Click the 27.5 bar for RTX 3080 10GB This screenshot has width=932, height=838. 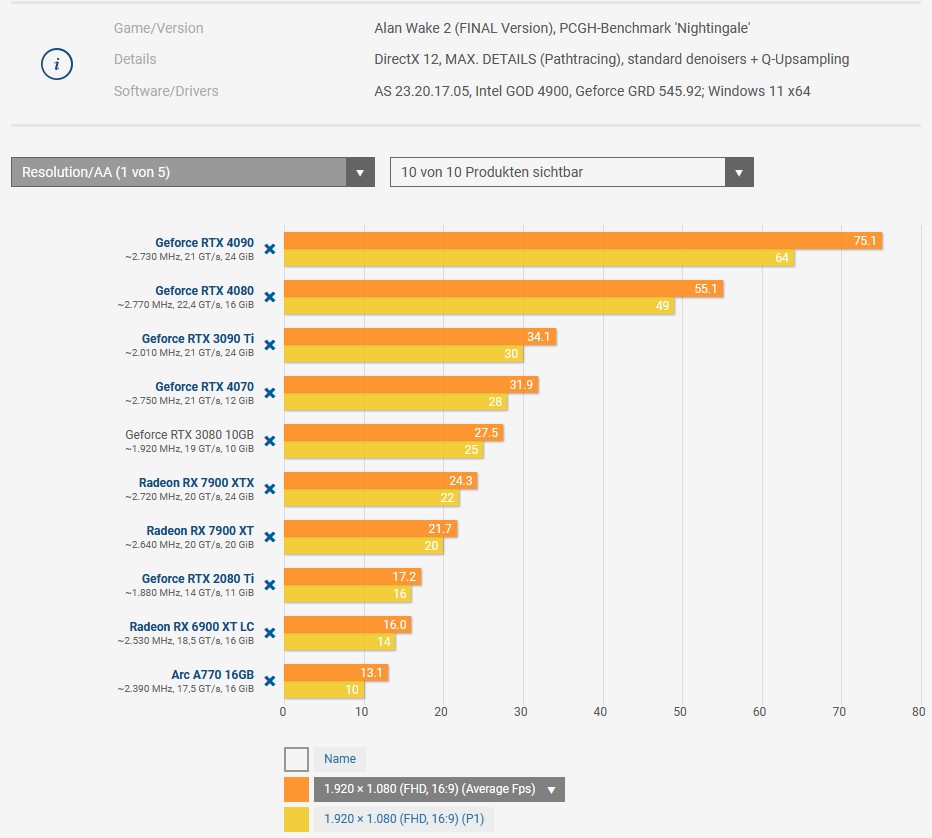click(393, 433)
